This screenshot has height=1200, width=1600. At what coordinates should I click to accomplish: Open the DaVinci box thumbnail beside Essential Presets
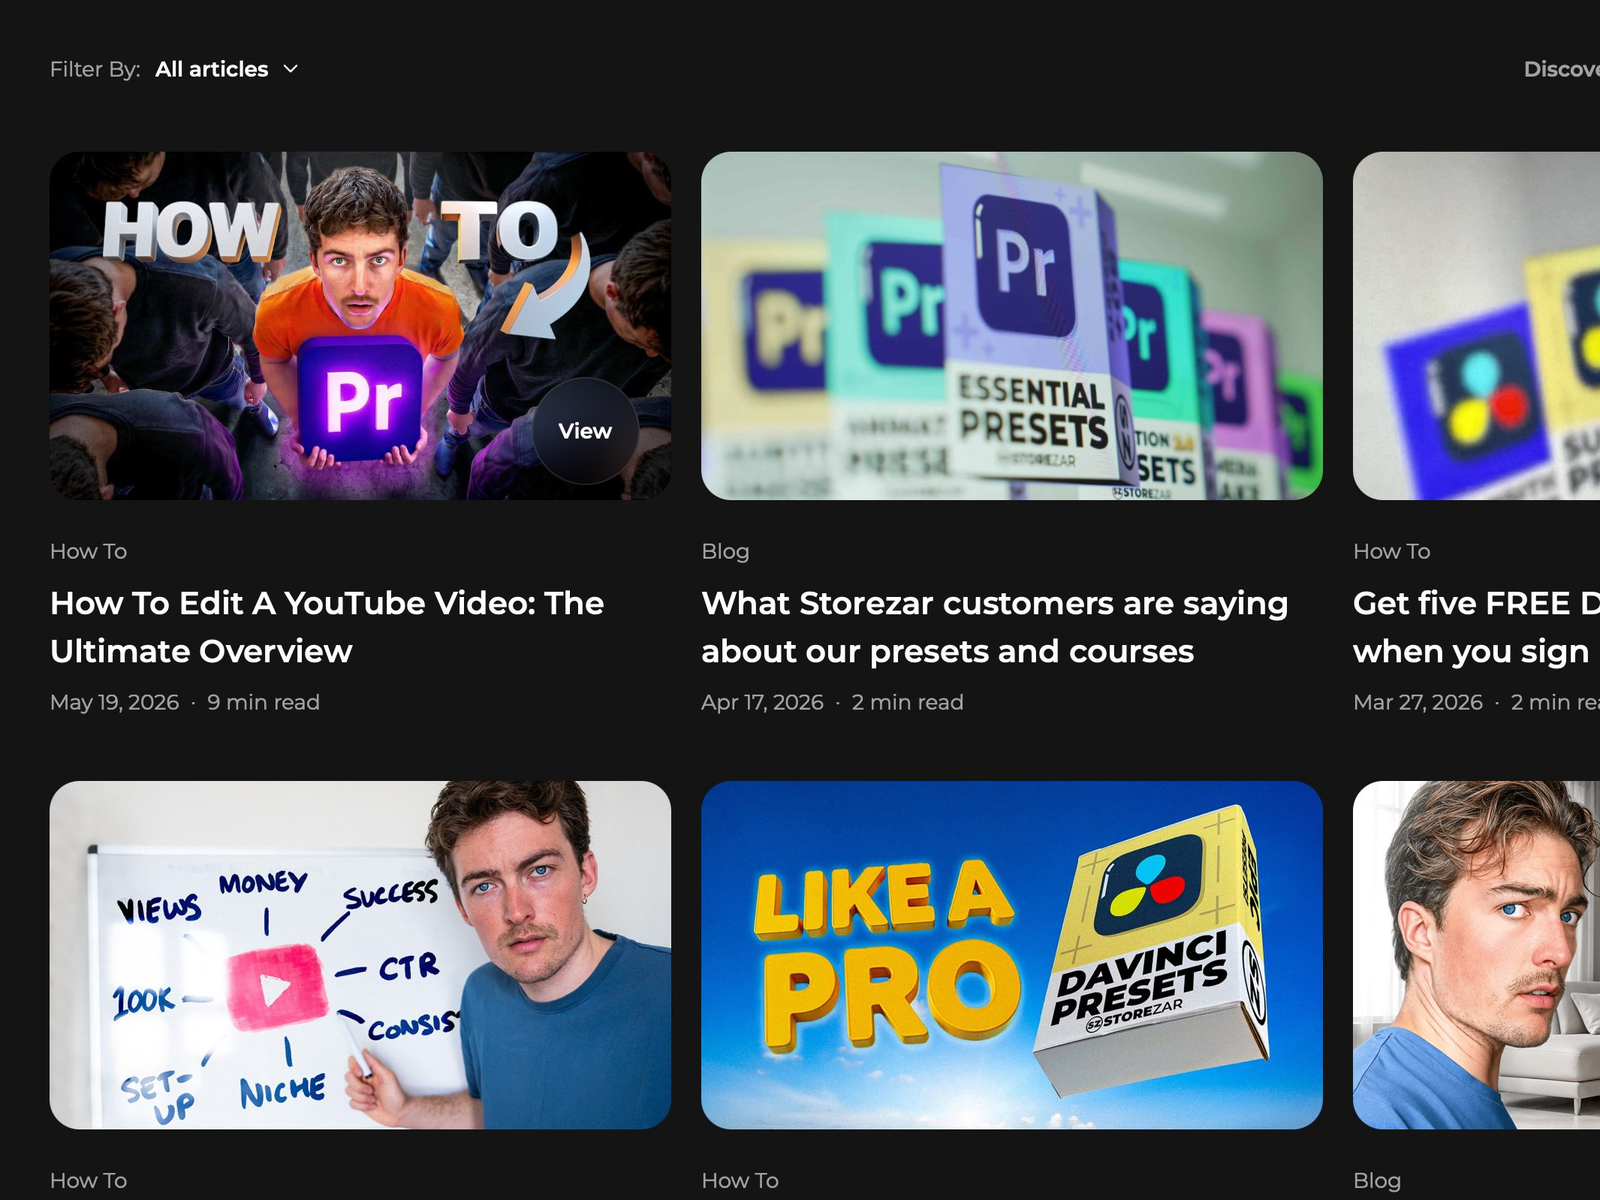click(x=1476, y=326)
